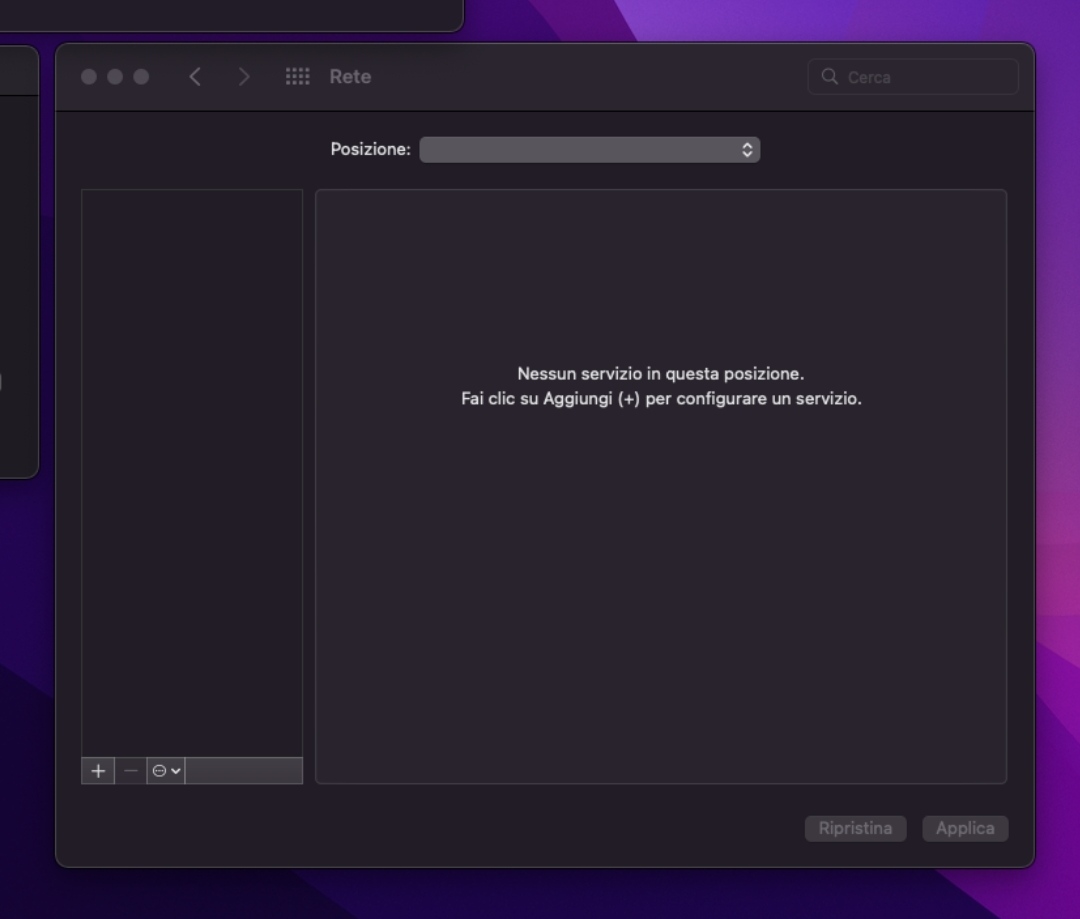Go back with the left arrow
1080x919 pixels.
pos(195,77)
